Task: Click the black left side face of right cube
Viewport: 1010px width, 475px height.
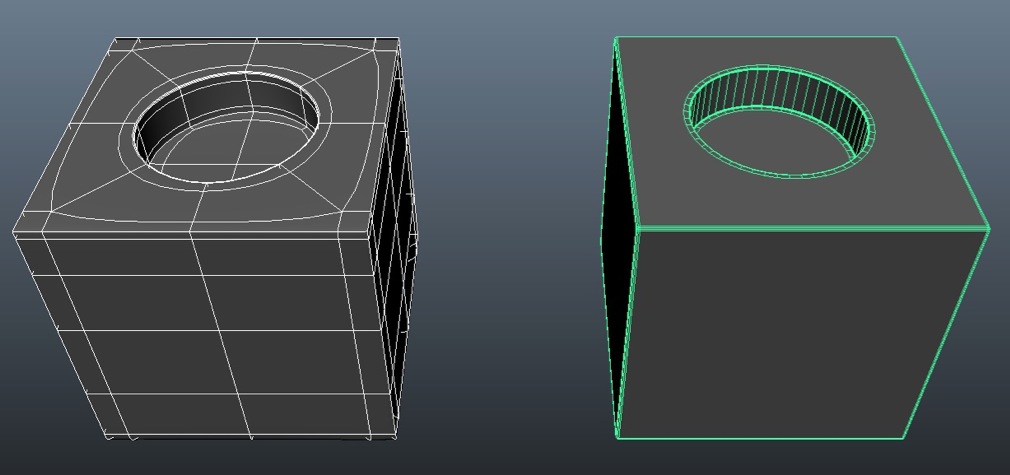Action: click(x=618, y=230)
